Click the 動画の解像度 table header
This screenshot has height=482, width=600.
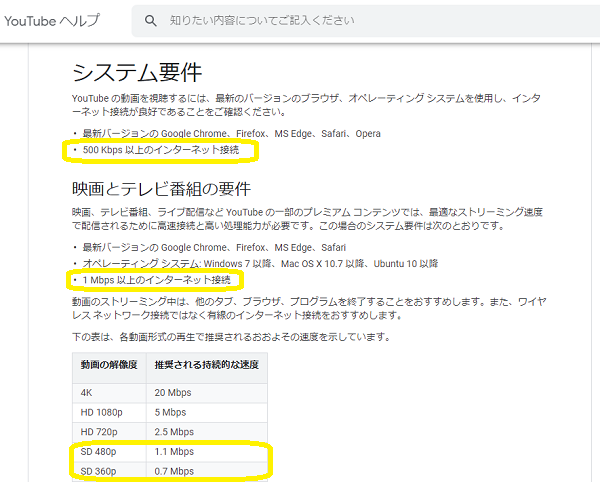click(x=109, y=368)
